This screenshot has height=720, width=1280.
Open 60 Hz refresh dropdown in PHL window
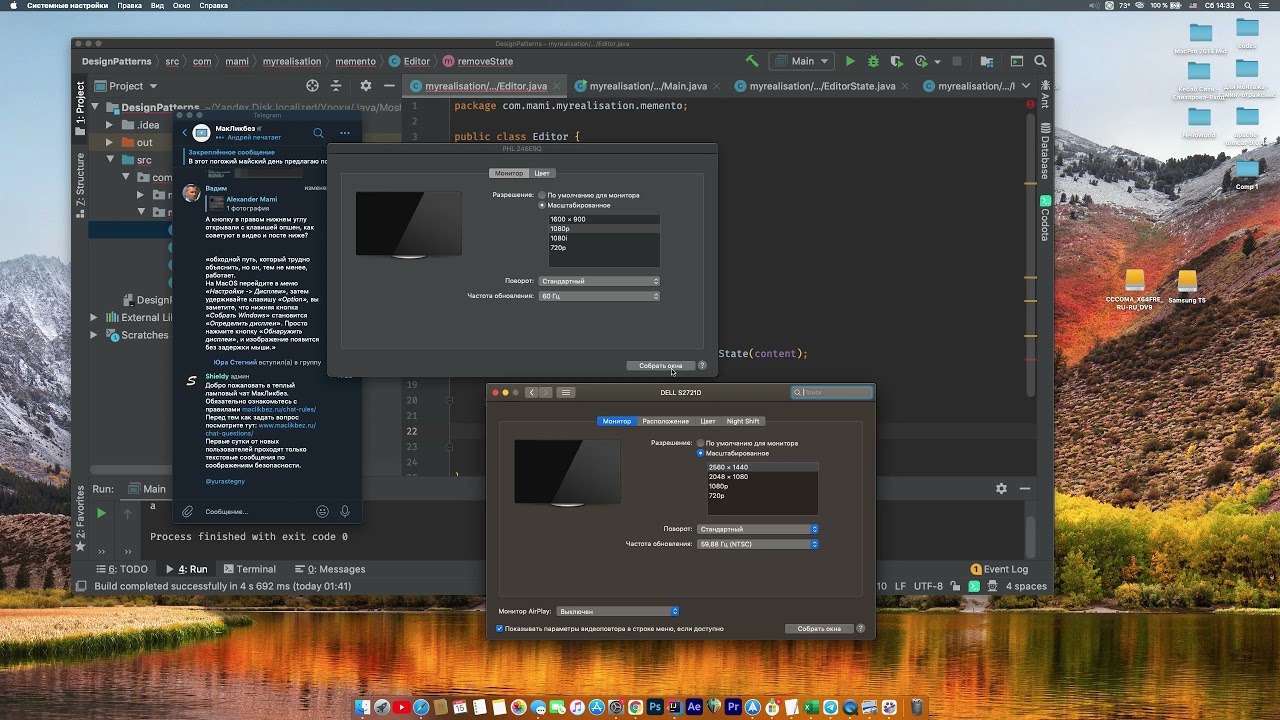(x=599, y=296)
